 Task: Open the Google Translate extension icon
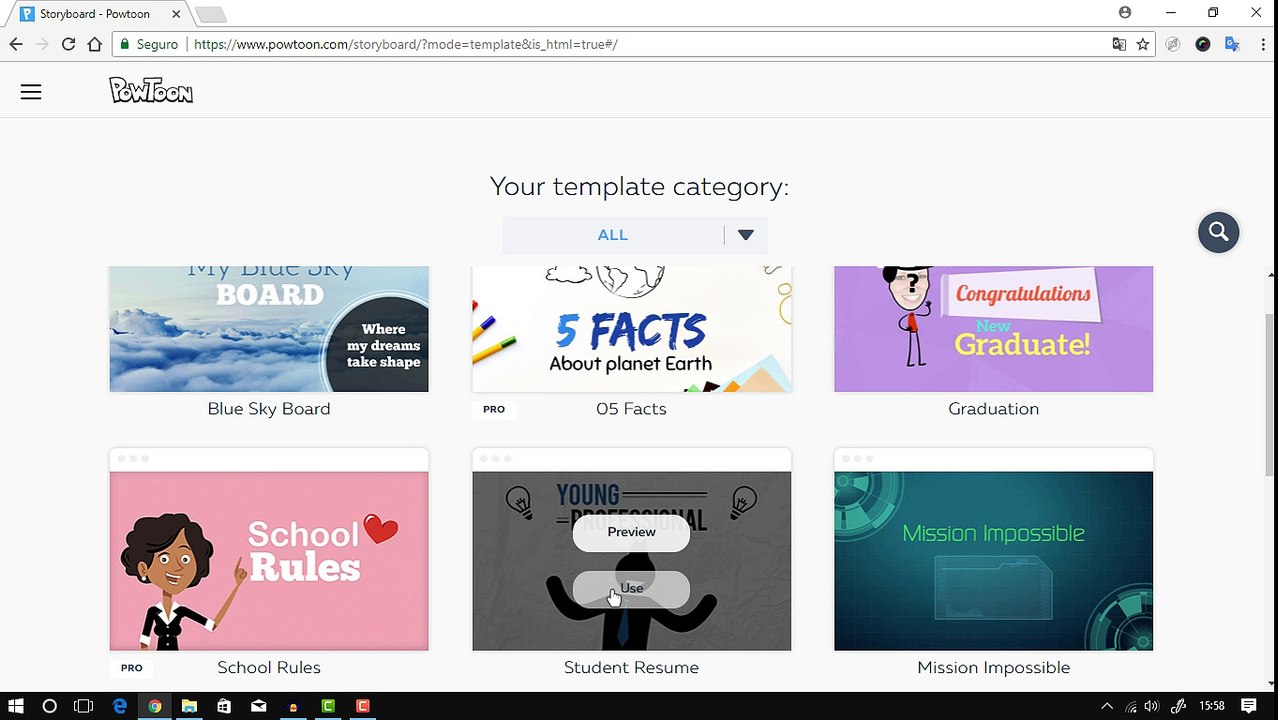(x=1232, y=44)
